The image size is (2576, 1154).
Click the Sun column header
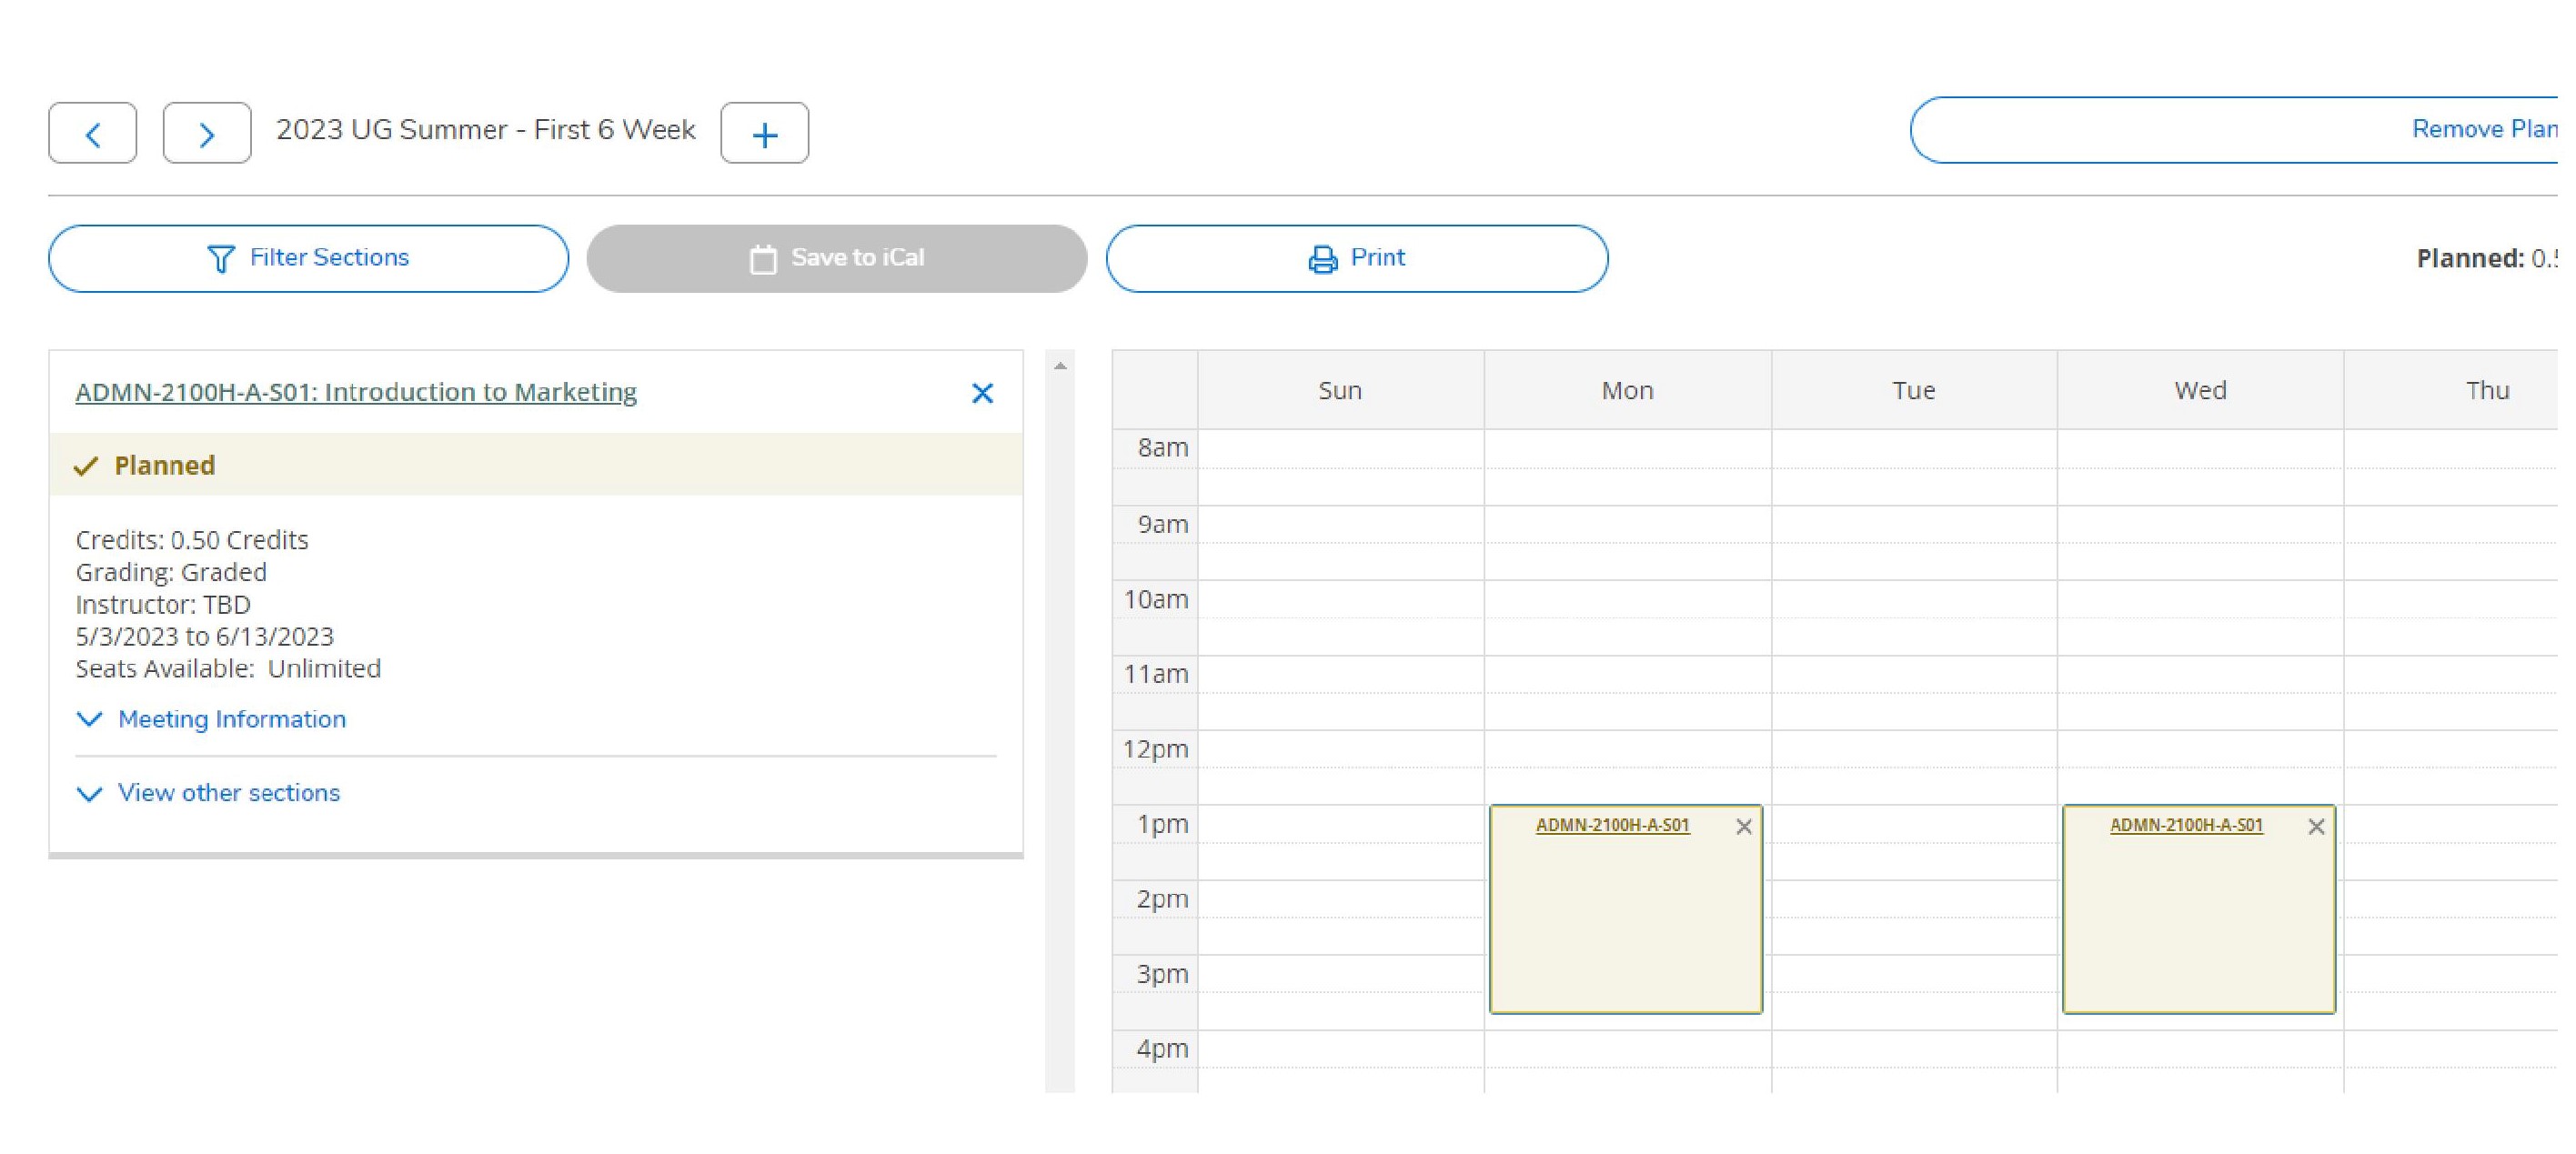click(x=1340, y=390)
